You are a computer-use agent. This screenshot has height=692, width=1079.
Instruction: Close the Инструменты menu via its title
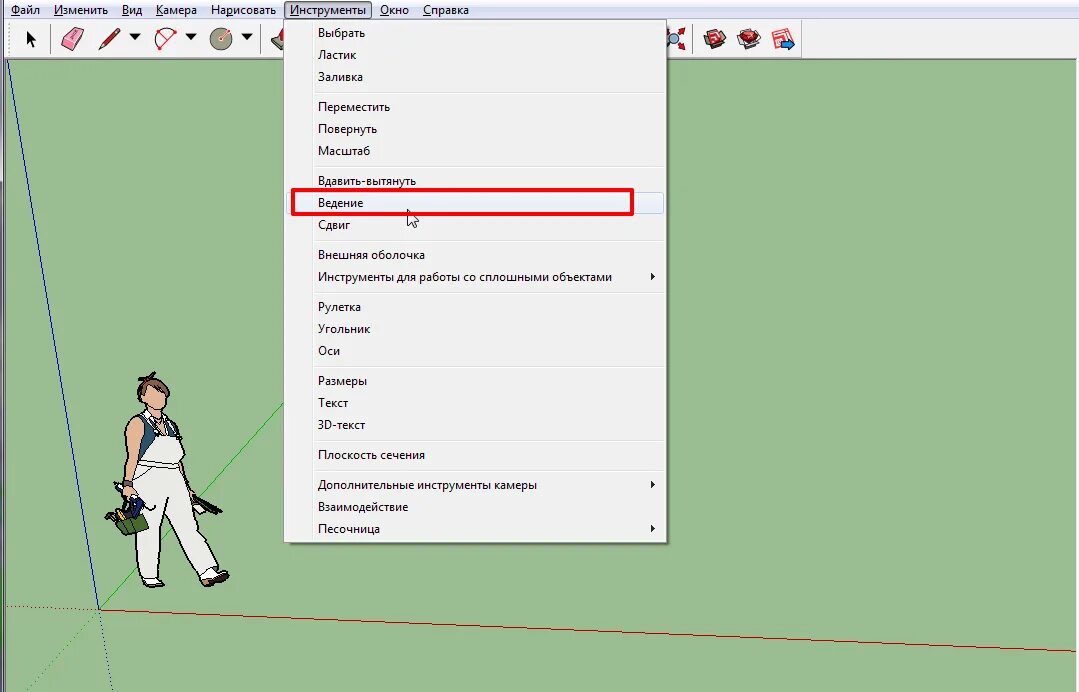(328, 10)
